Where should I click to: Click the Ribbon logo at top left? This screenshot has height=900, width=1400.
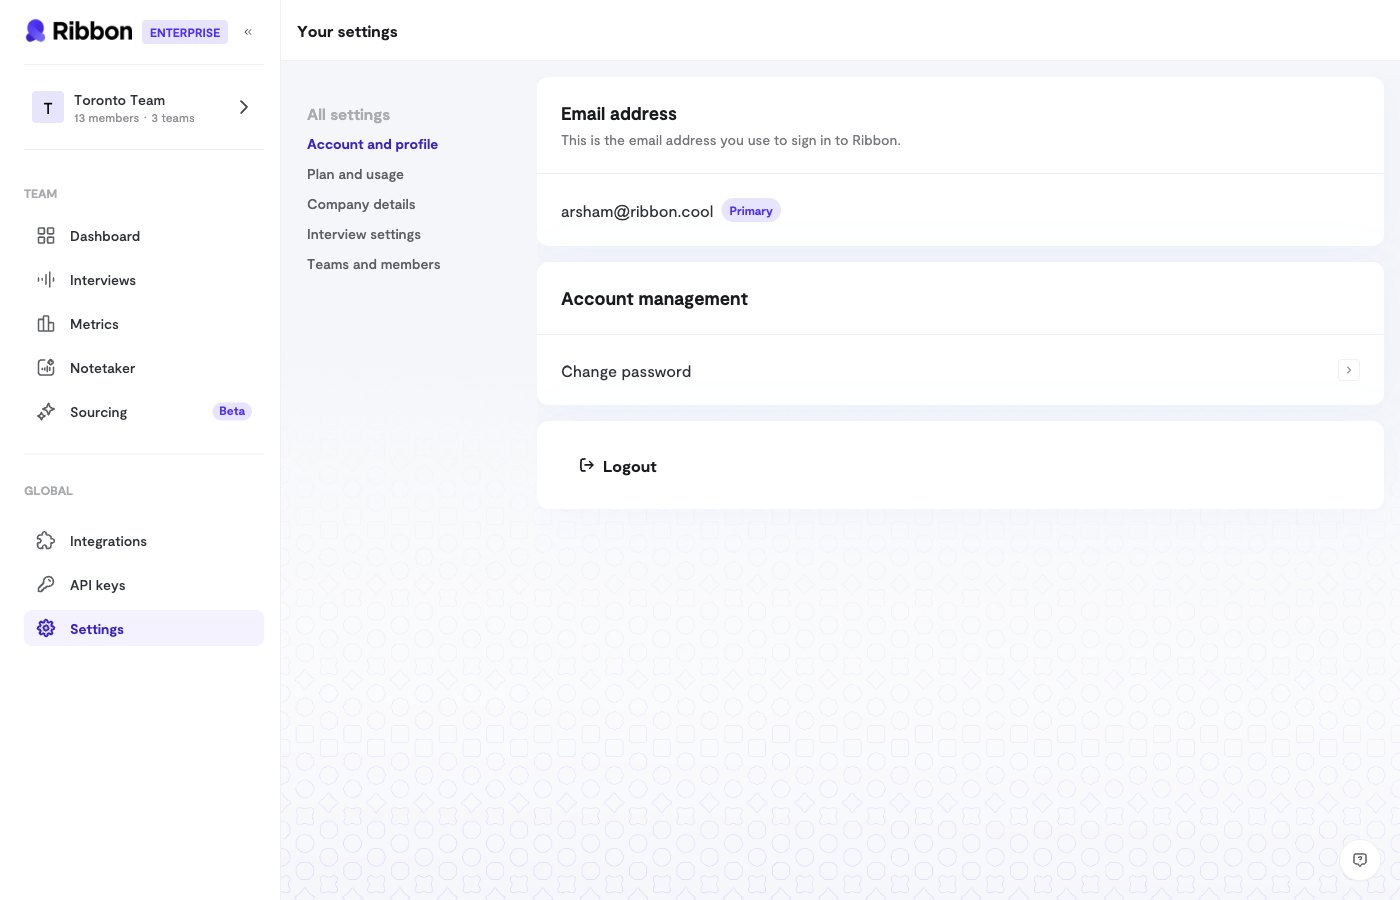click(x=78, y=30)
